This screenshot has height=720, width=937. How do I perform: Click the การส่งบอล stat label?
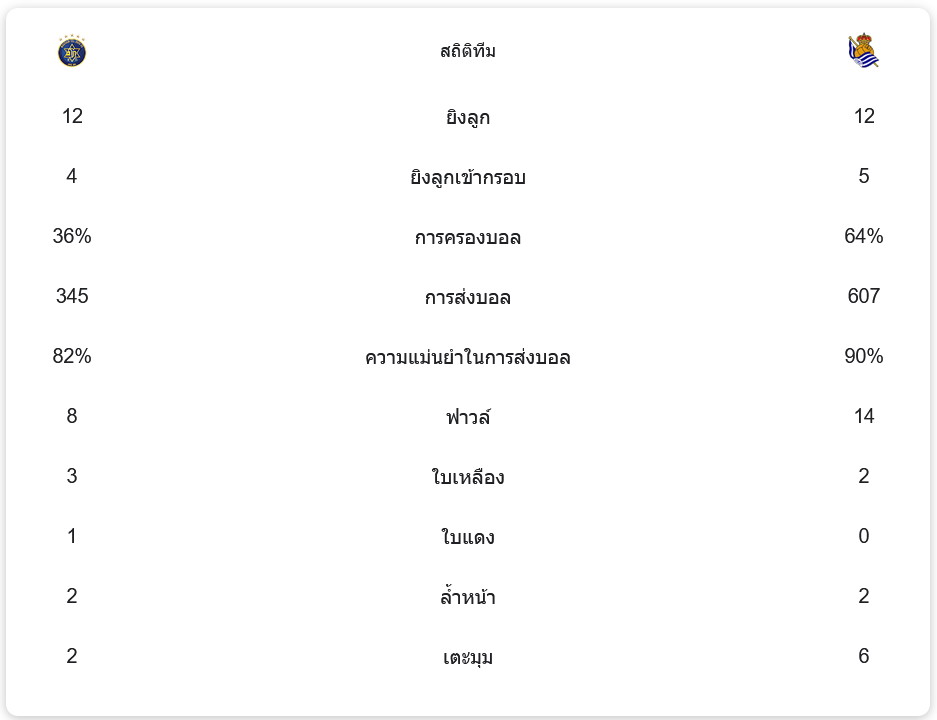tap(468, 298)
